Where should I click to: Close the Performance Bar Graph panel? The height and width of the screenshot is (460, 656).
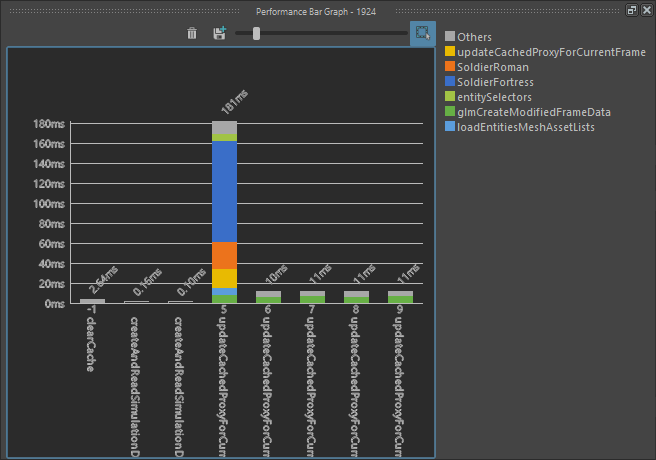[647, 10]
